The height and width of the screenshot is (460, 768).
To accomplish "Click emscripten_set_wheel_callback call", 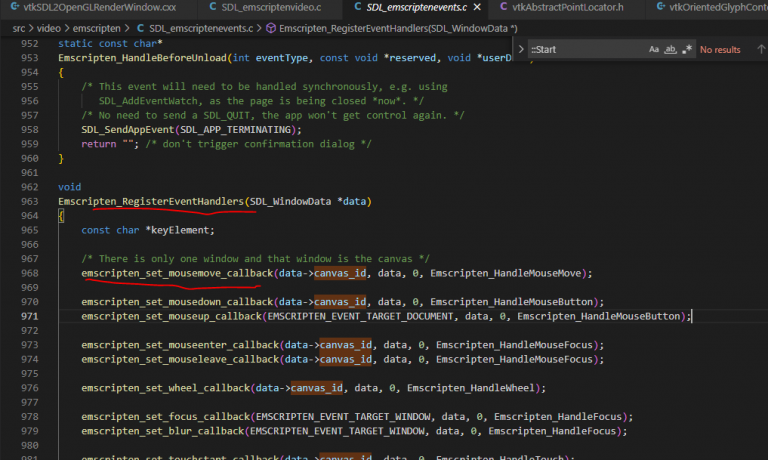I will point(166,388).
